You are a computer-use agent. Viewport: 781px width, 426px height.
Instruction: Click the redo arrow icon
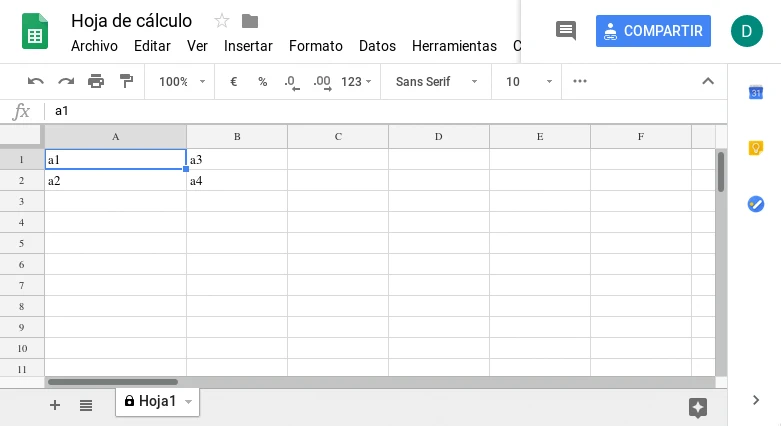click(x=66, y=82)
